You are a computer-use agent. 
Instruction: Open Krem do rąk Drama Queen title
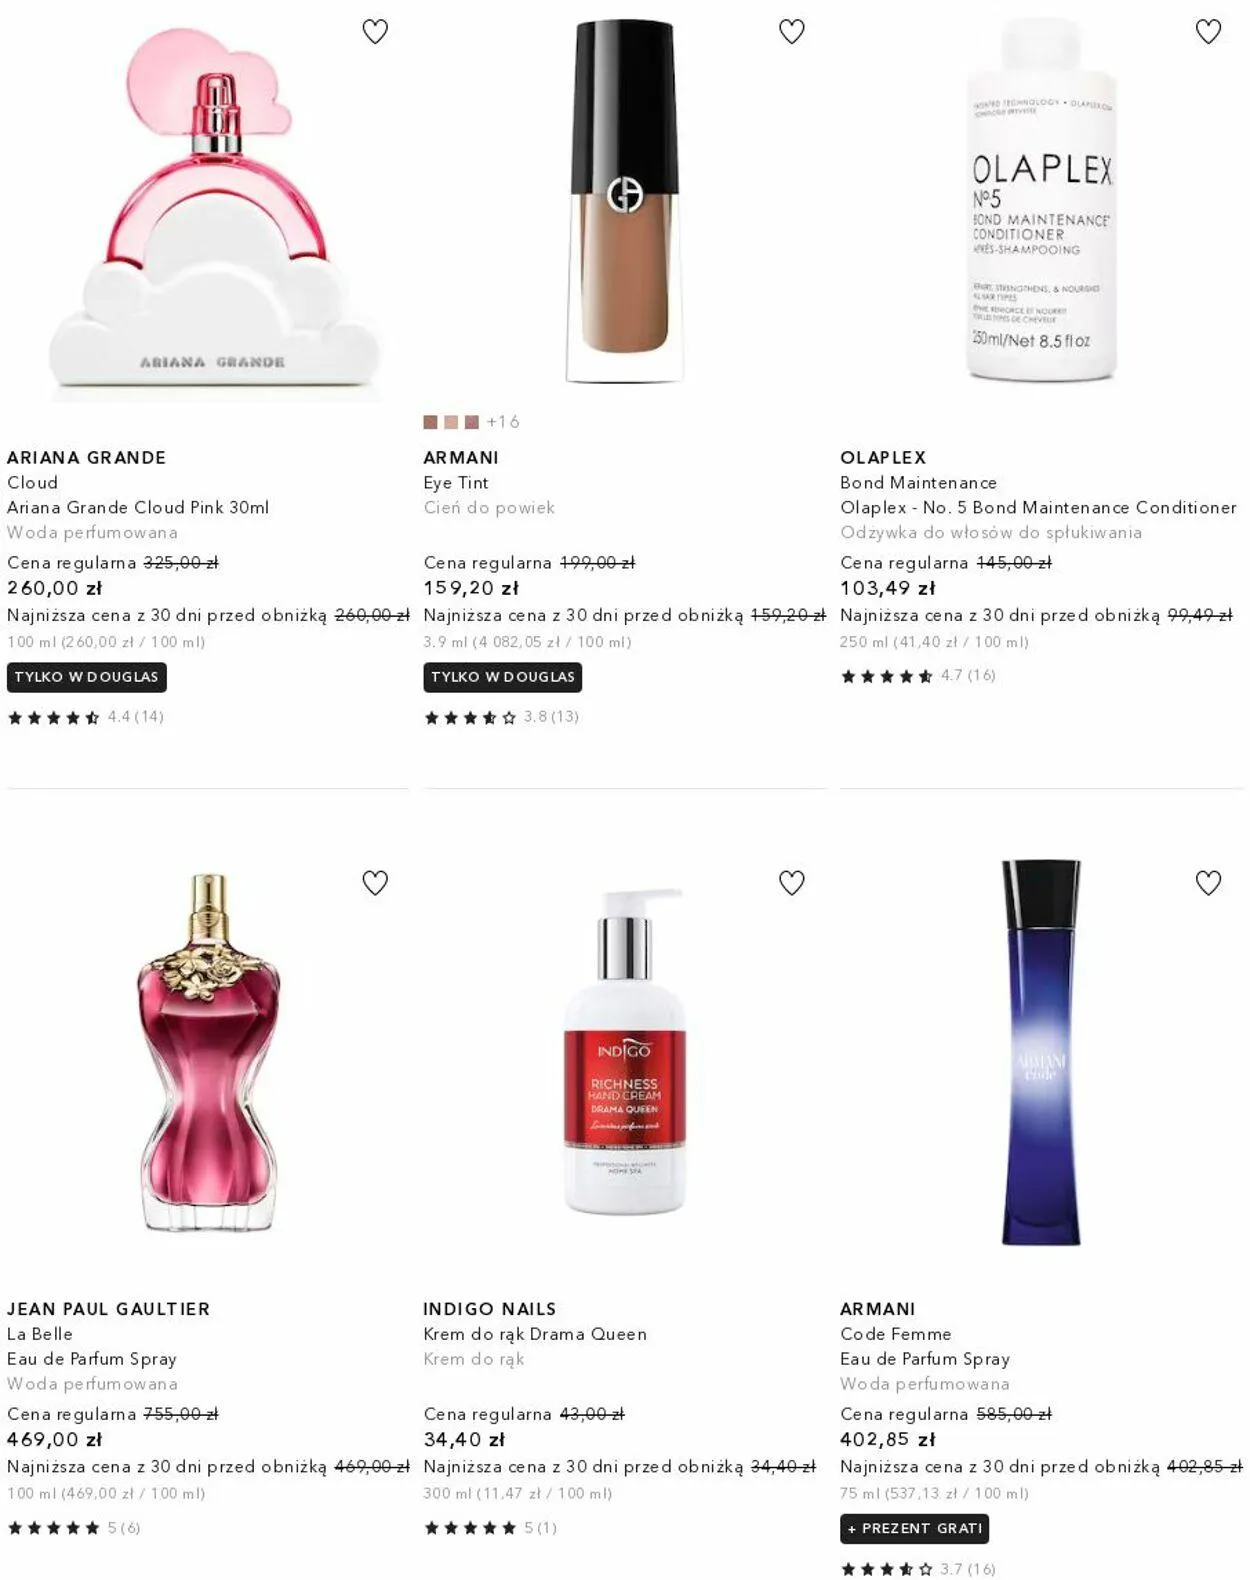pos(535,1334)
